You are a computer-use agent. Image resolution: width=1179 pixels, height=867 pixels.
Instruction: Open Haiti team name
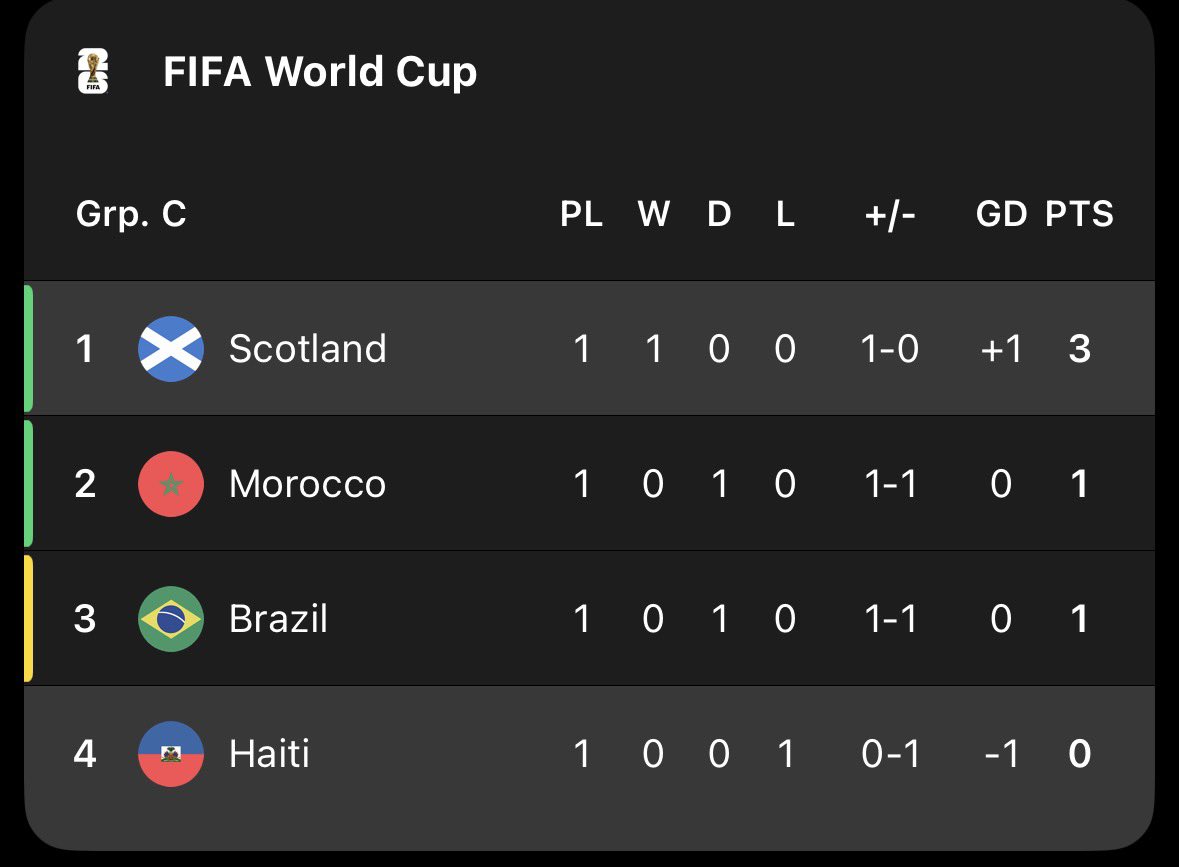point(269,753)
